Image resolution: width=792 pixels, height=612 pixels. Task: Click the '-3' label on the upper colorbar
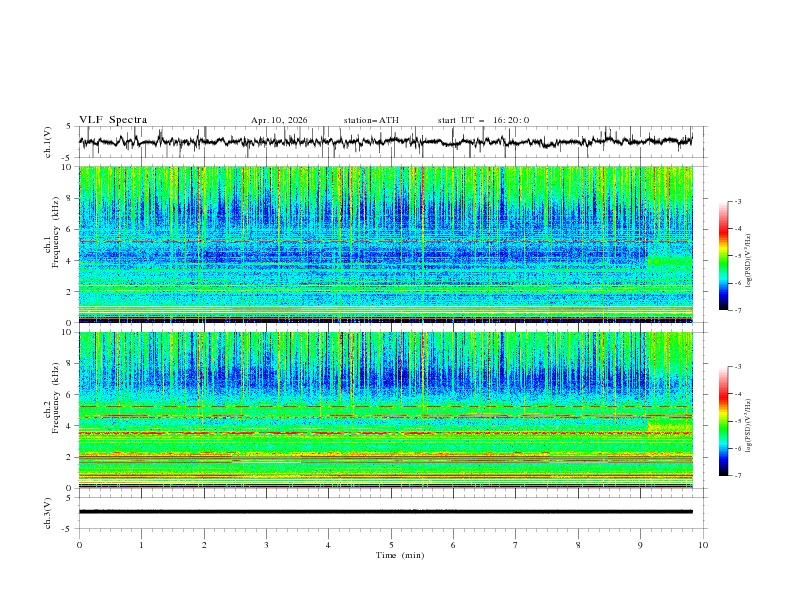pyautogui.click(x=737, y=201)
